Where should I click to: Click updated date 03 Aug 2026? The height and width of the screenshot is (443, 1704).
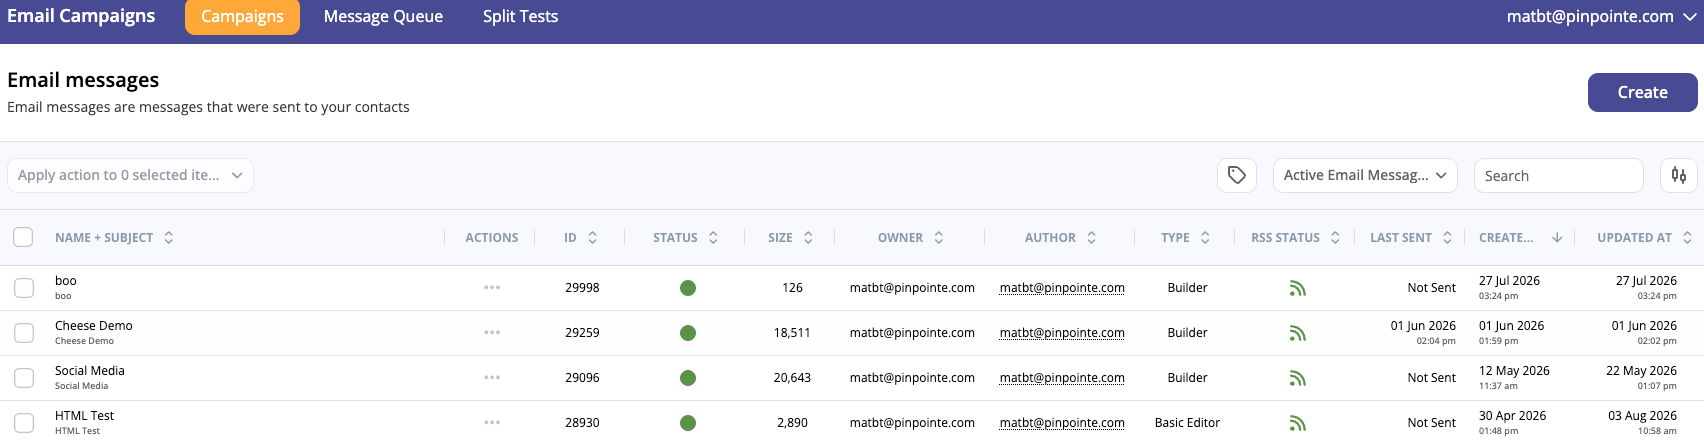coord(1642,416)
